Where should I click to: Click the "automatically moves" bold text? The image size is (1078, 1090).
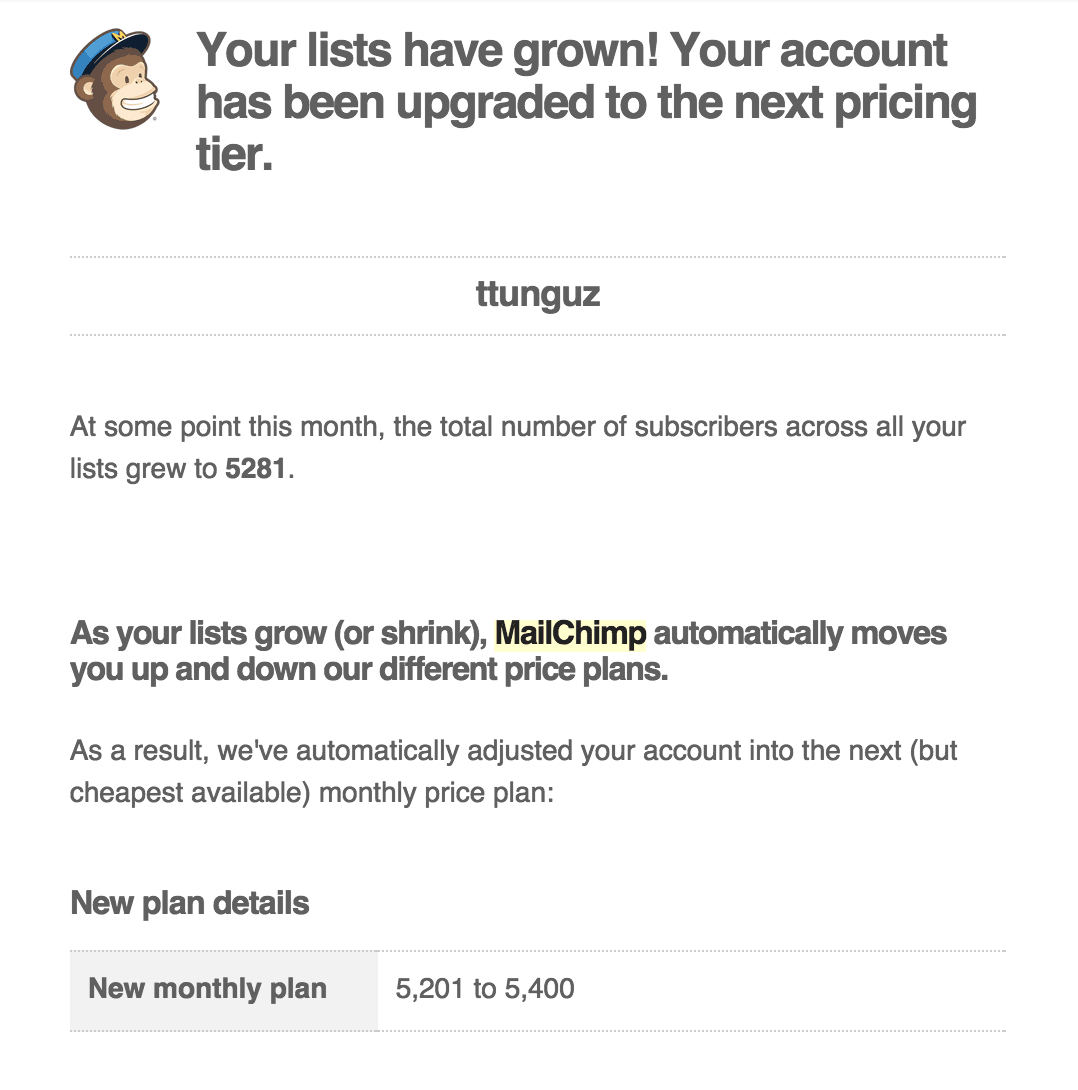pos(800,633)
